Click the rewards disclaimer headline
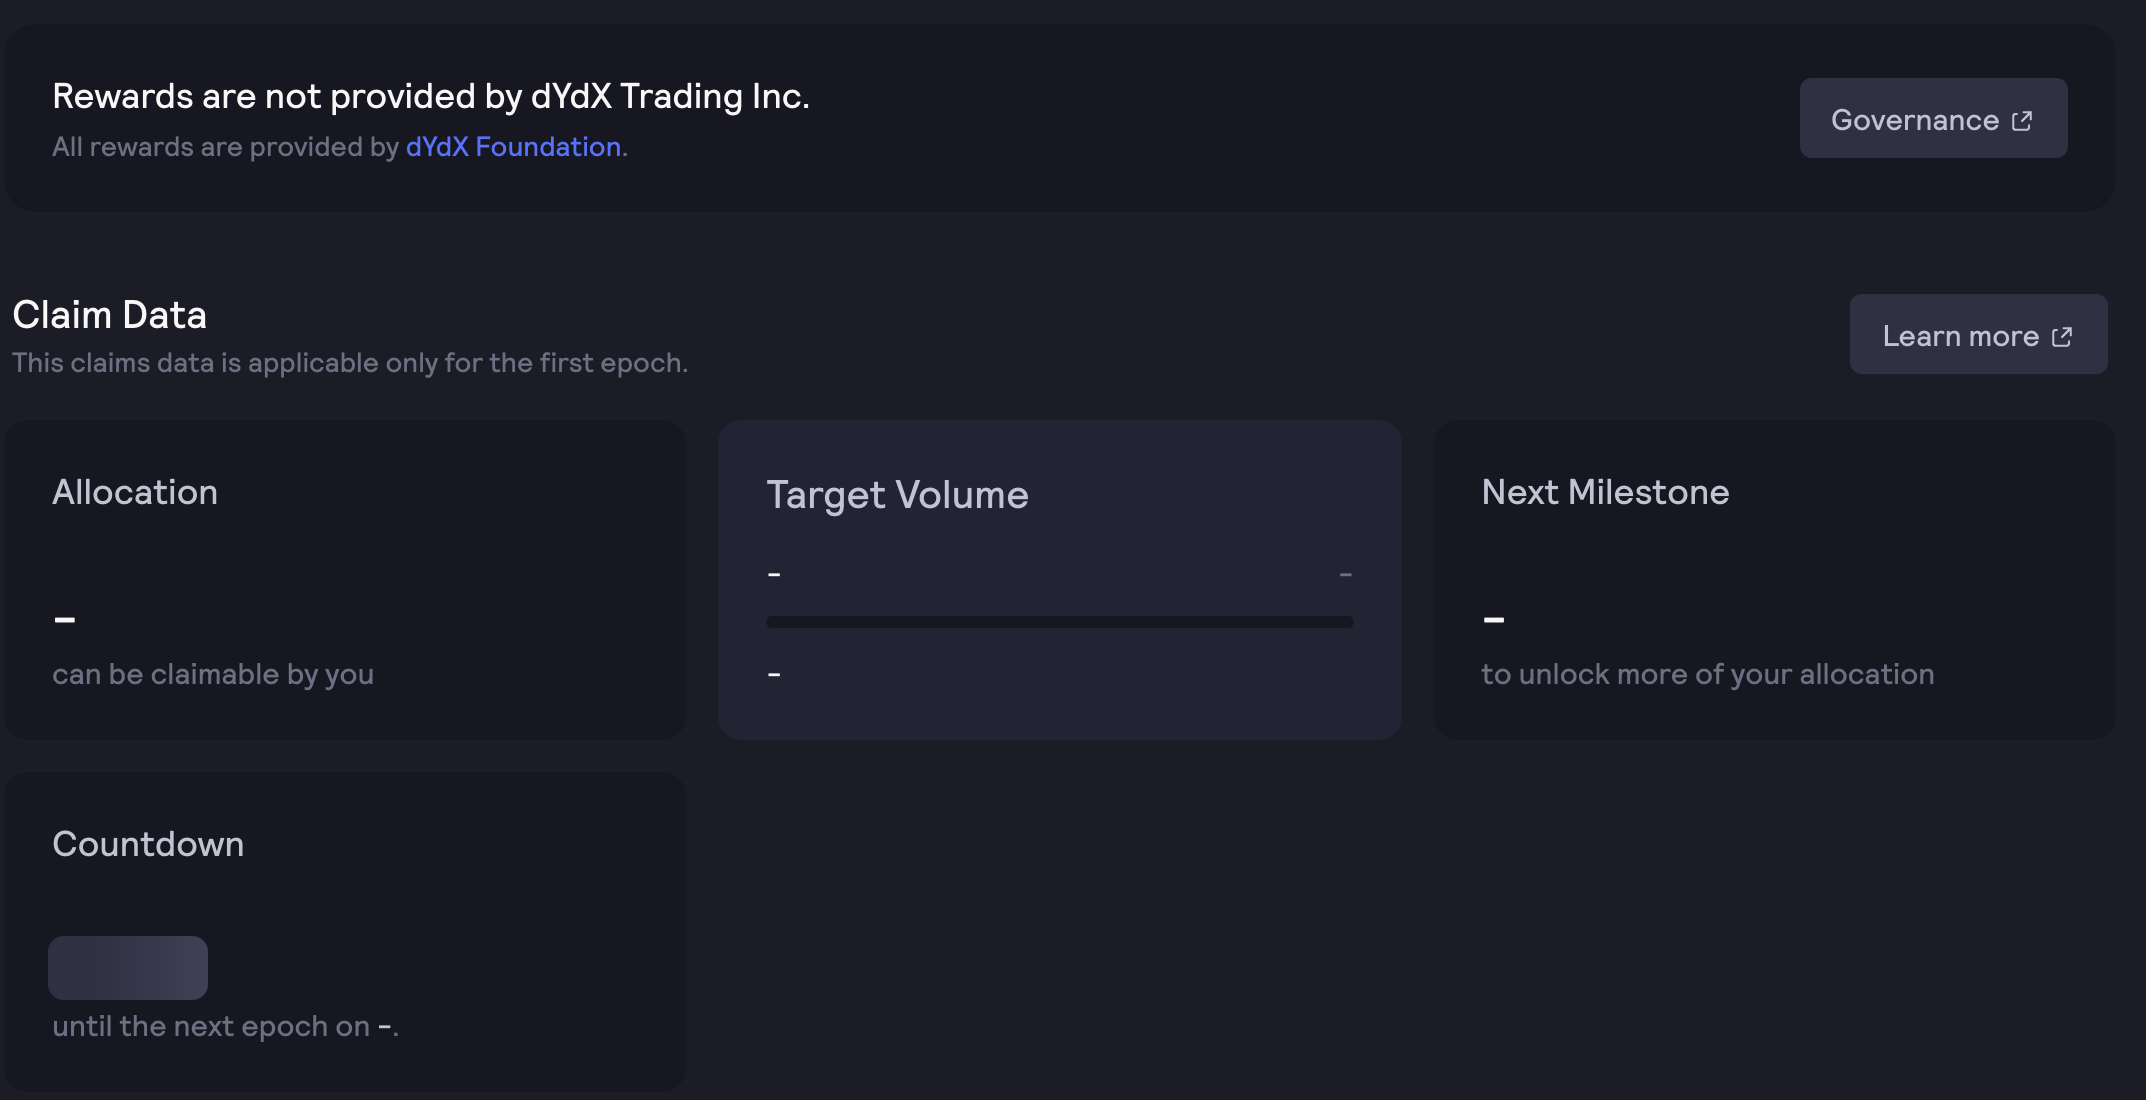This screenshot has width=2146, height=1100. point(431,96)
